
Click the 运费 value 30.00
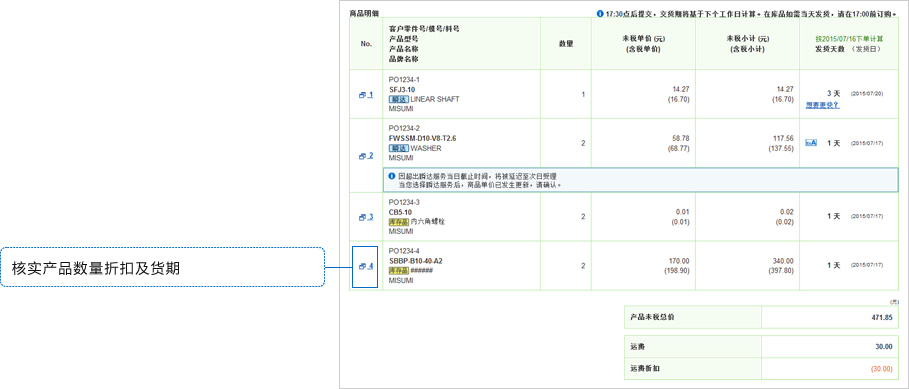tap(883, 347)
